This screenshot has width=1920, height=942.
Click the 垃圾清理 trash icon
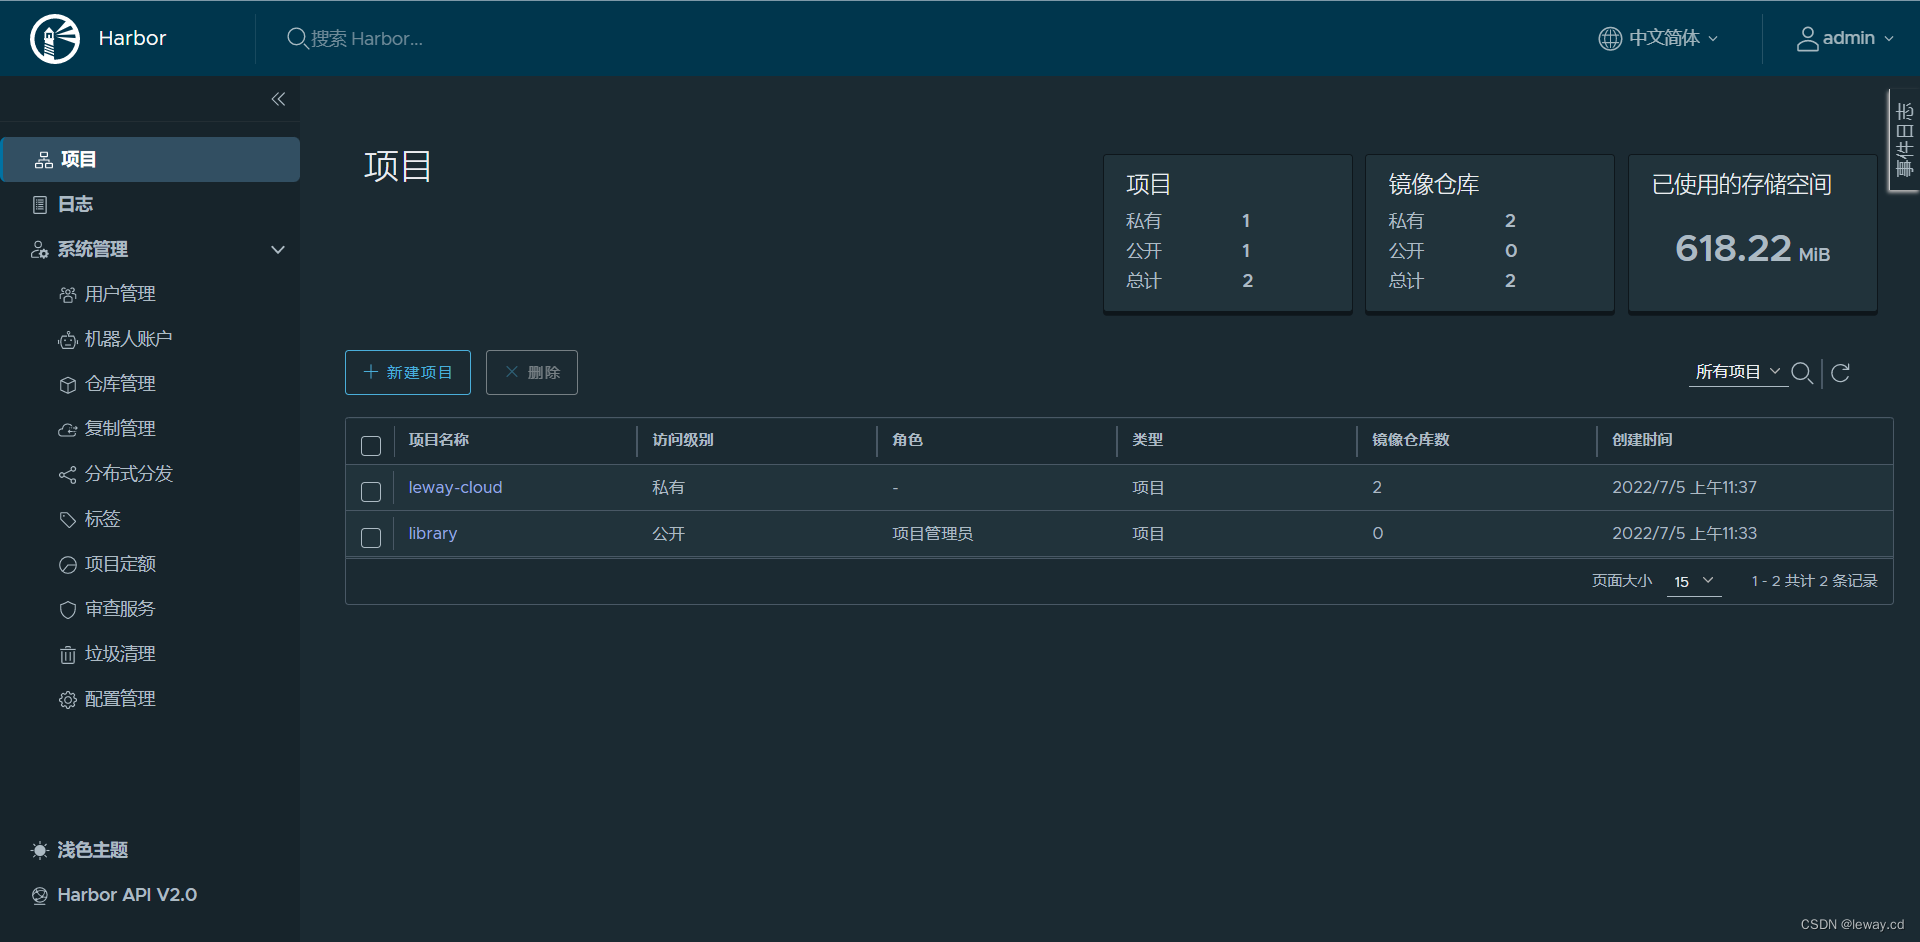point(67,655)
